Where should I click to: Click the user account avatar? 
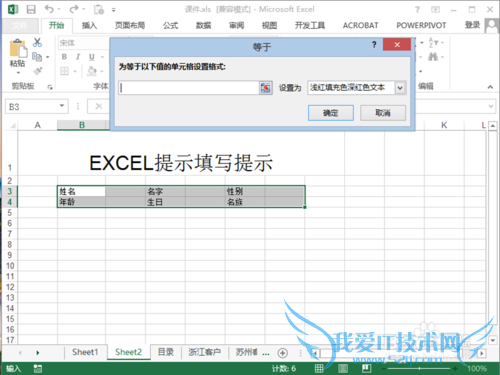click(x=491, y=26)
